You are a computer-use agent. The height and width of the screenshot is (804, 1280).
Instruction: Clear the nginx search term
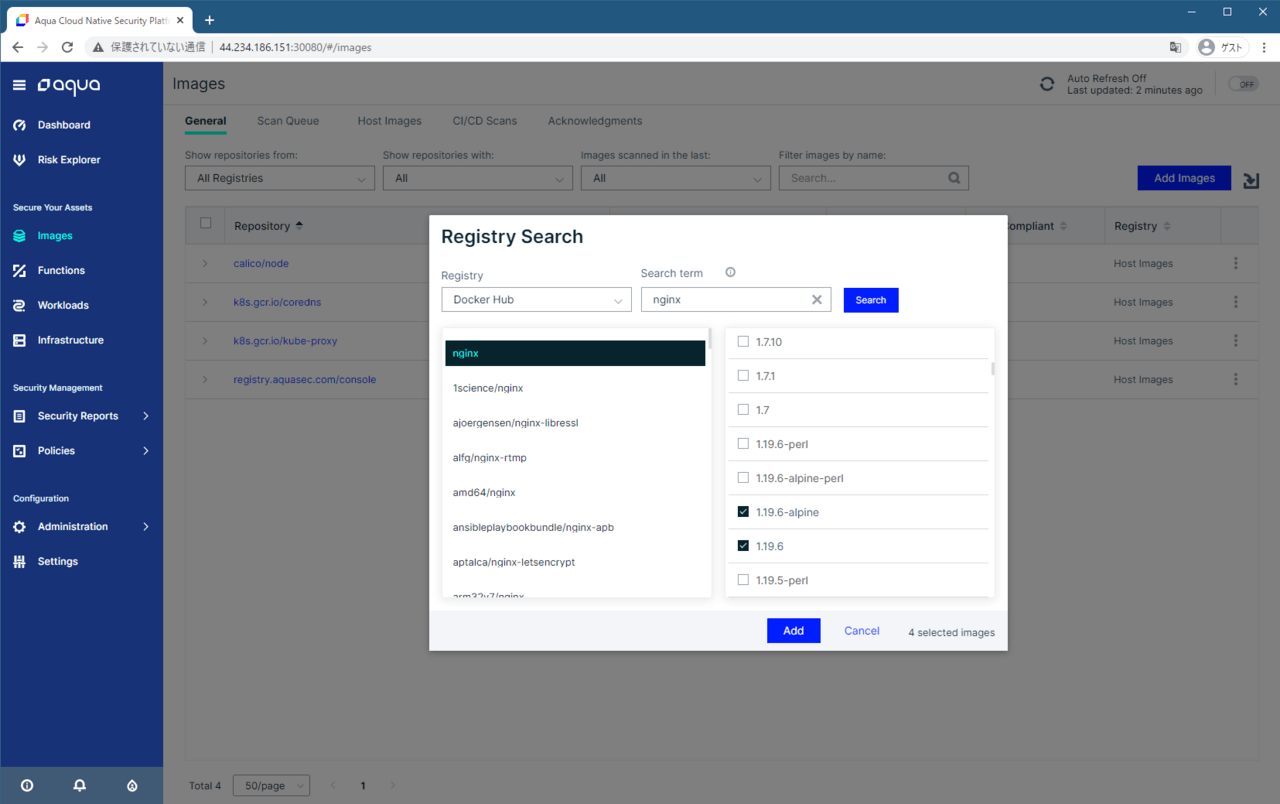pos(817,300)
